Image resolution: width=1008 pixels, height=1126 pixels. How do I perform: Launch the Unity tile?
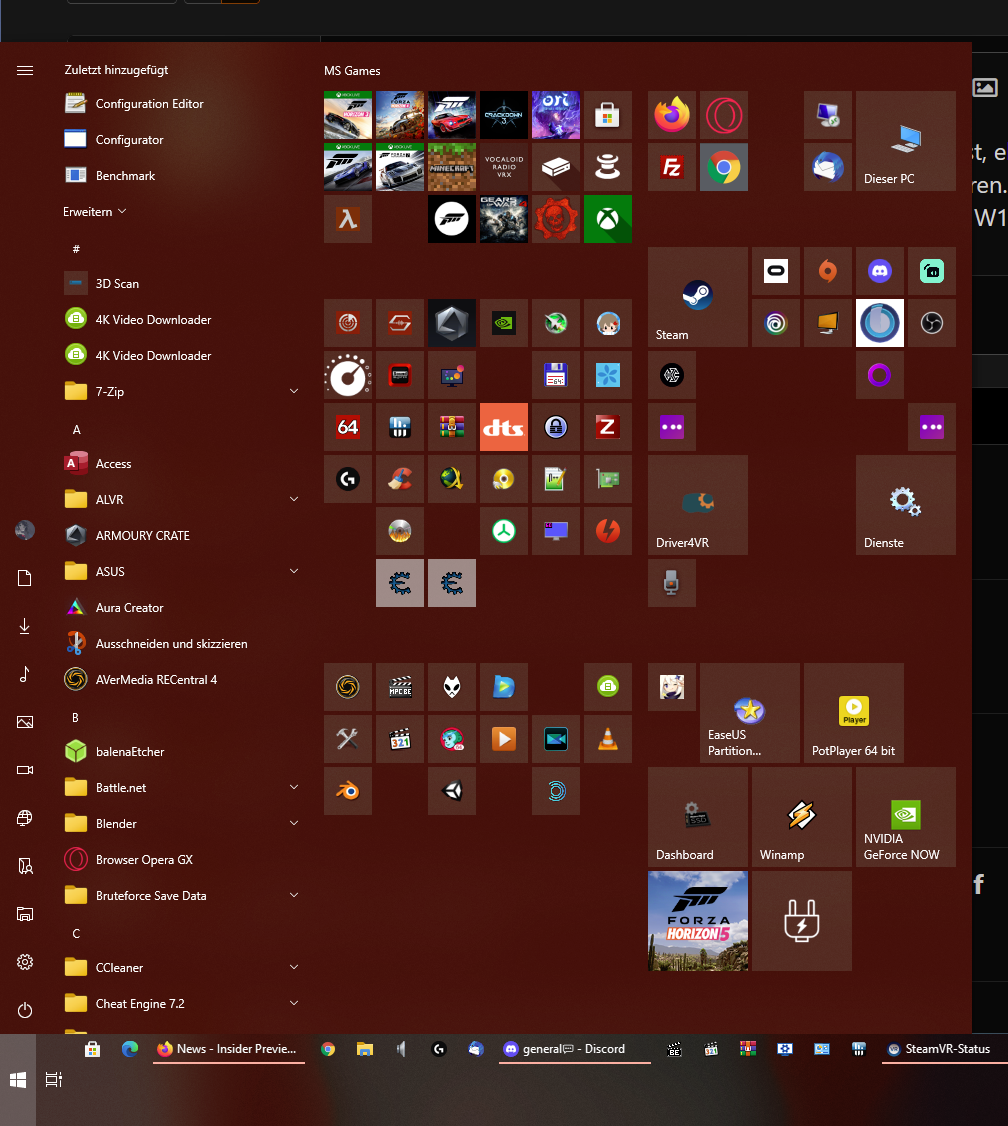452,791
